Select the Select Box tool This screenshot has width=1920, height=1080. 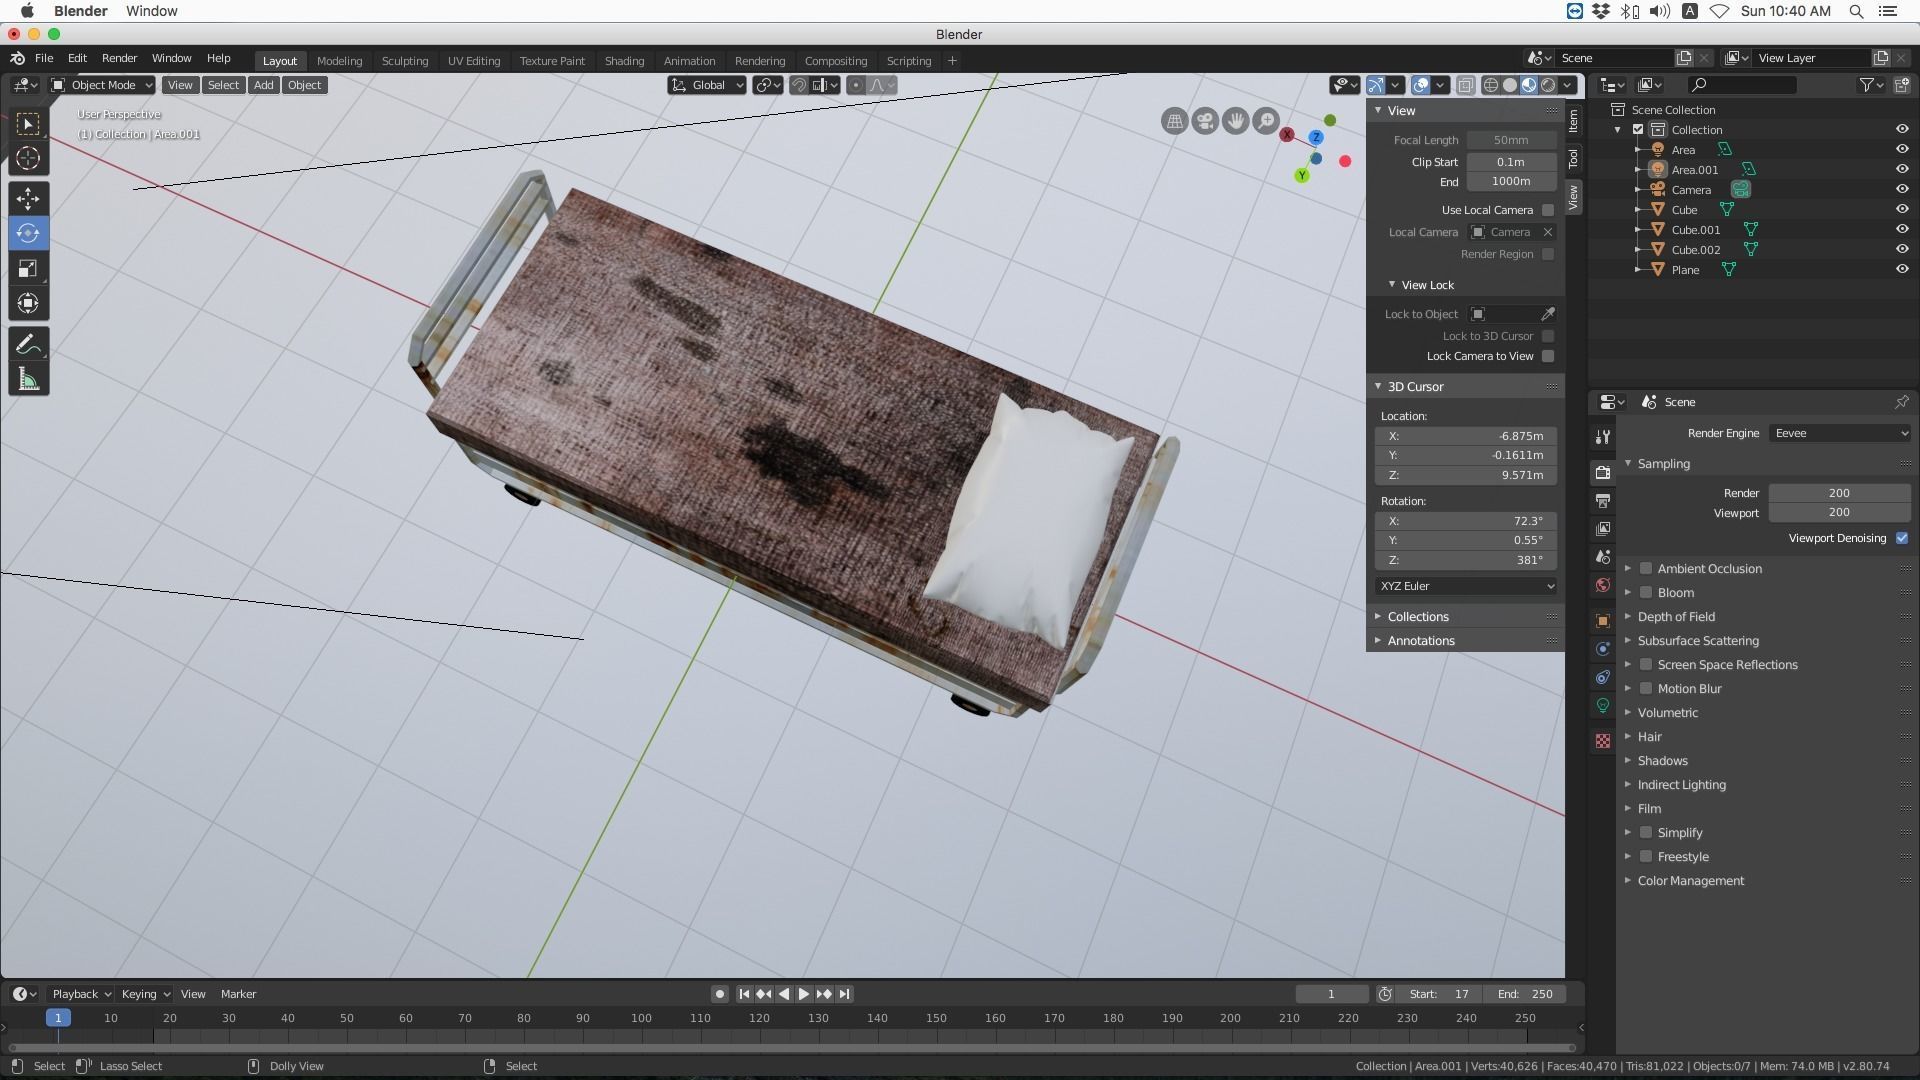click(x=28, y=124)
